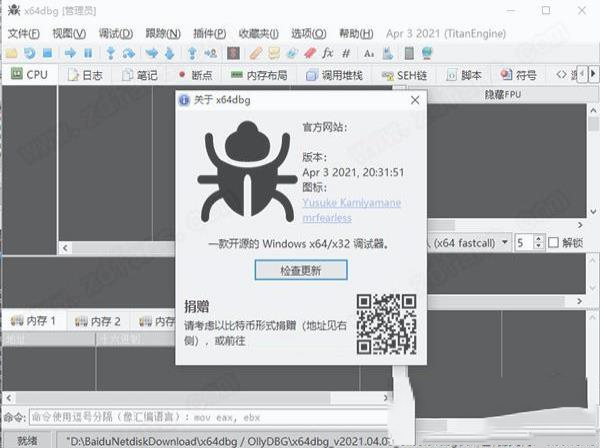
Task: Click the 就绪 status label
Action: pyautogui.click(x=28, y=441)
